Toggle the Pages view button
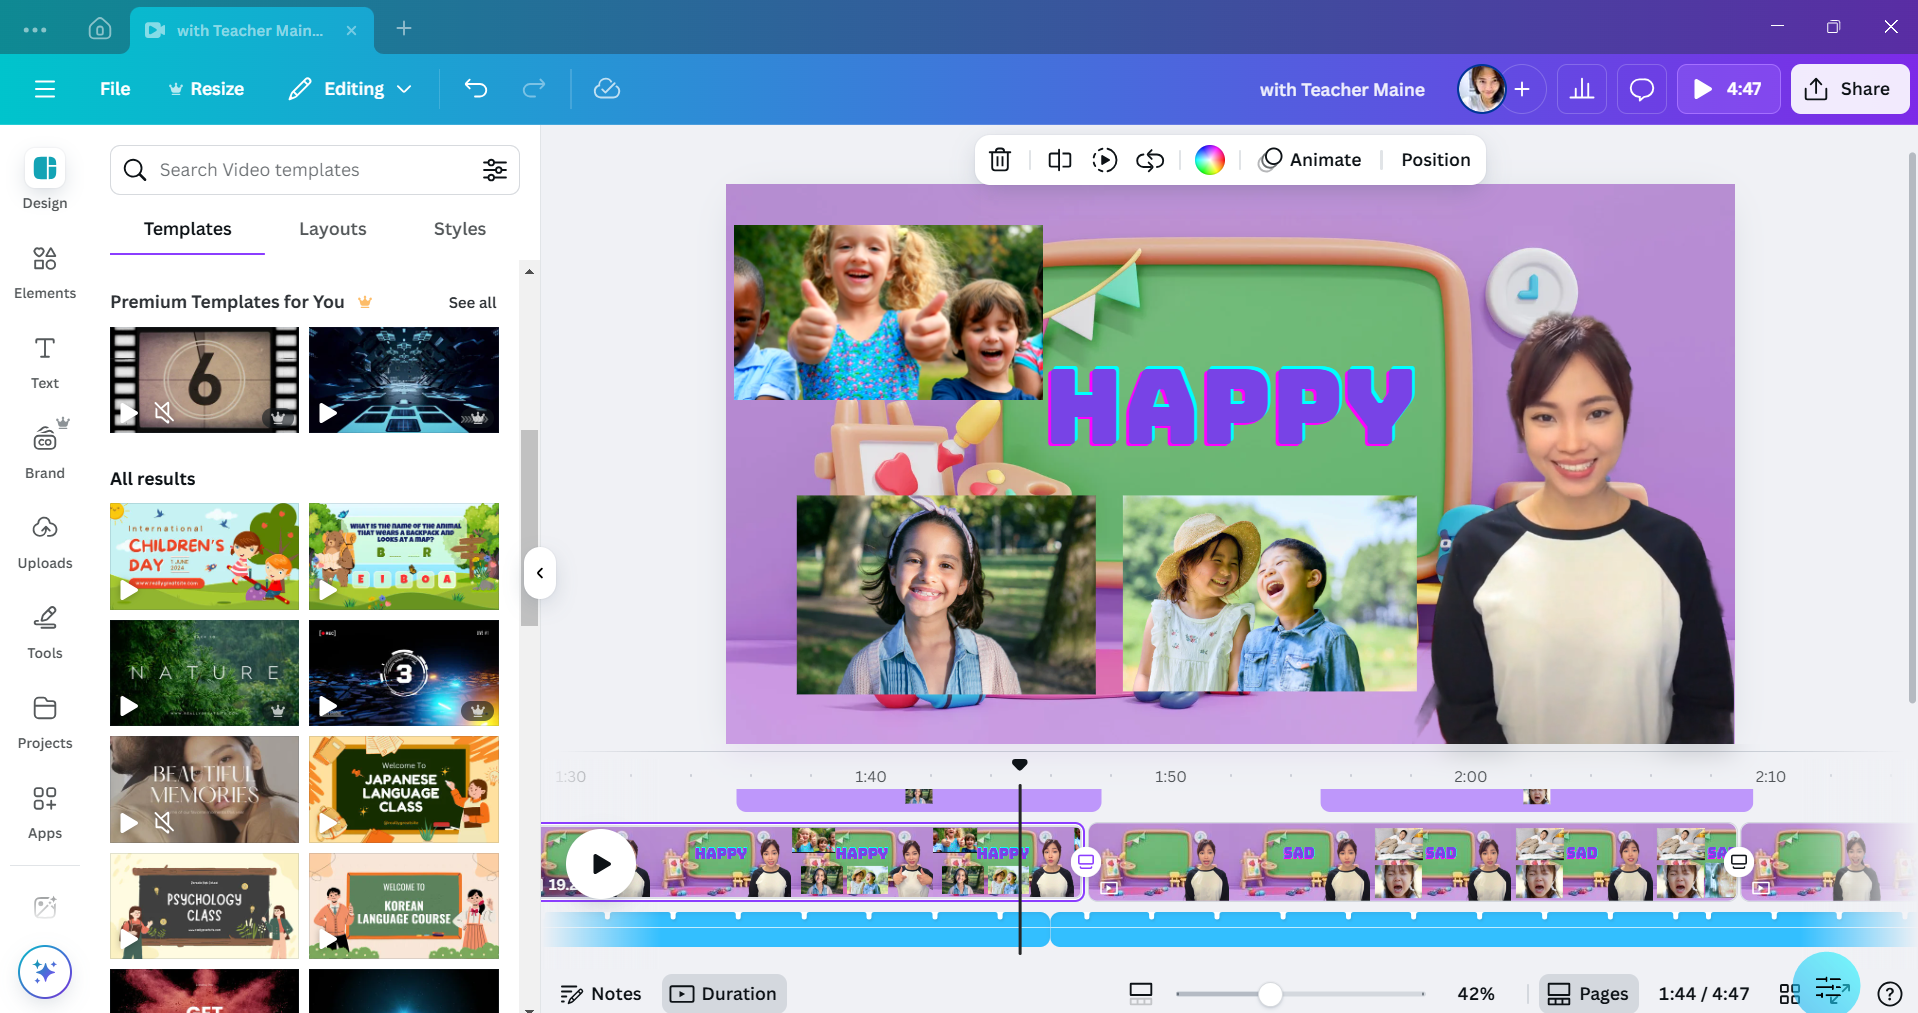The height and width of the screenshot is (1013, 1918). pyautogui.click(x=1588, y=993)
